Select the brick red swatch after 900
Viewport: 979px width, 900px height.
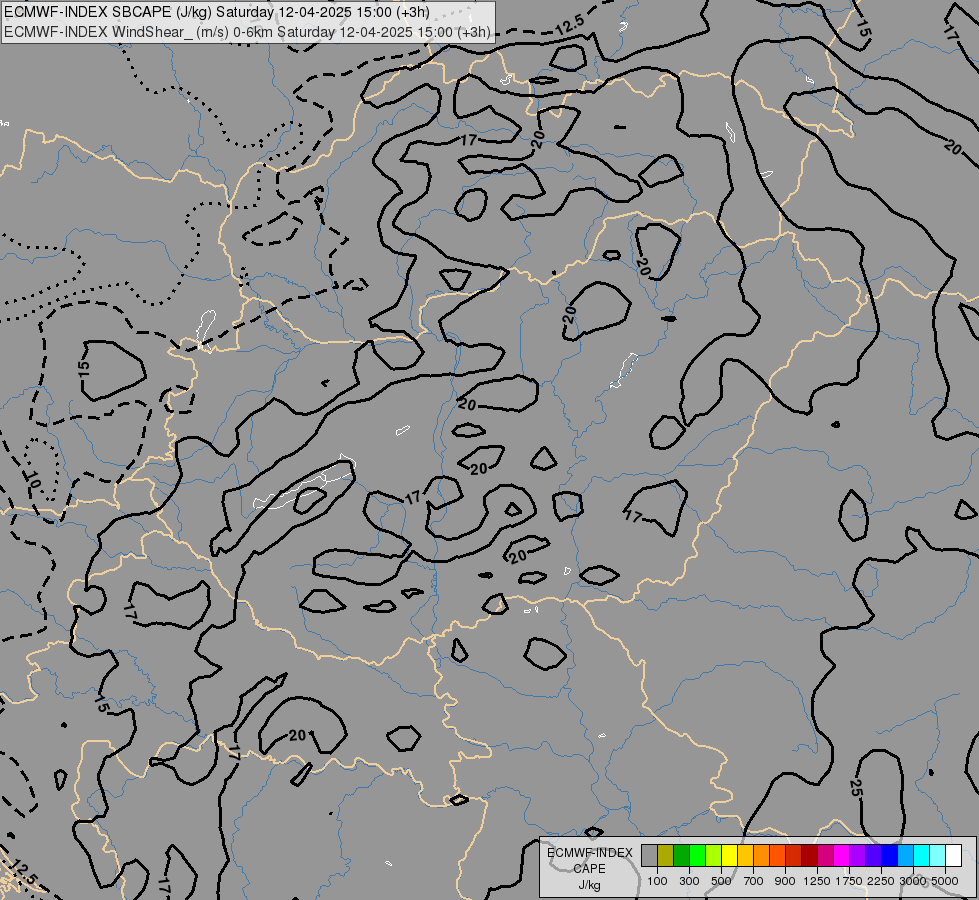[794, 855]
